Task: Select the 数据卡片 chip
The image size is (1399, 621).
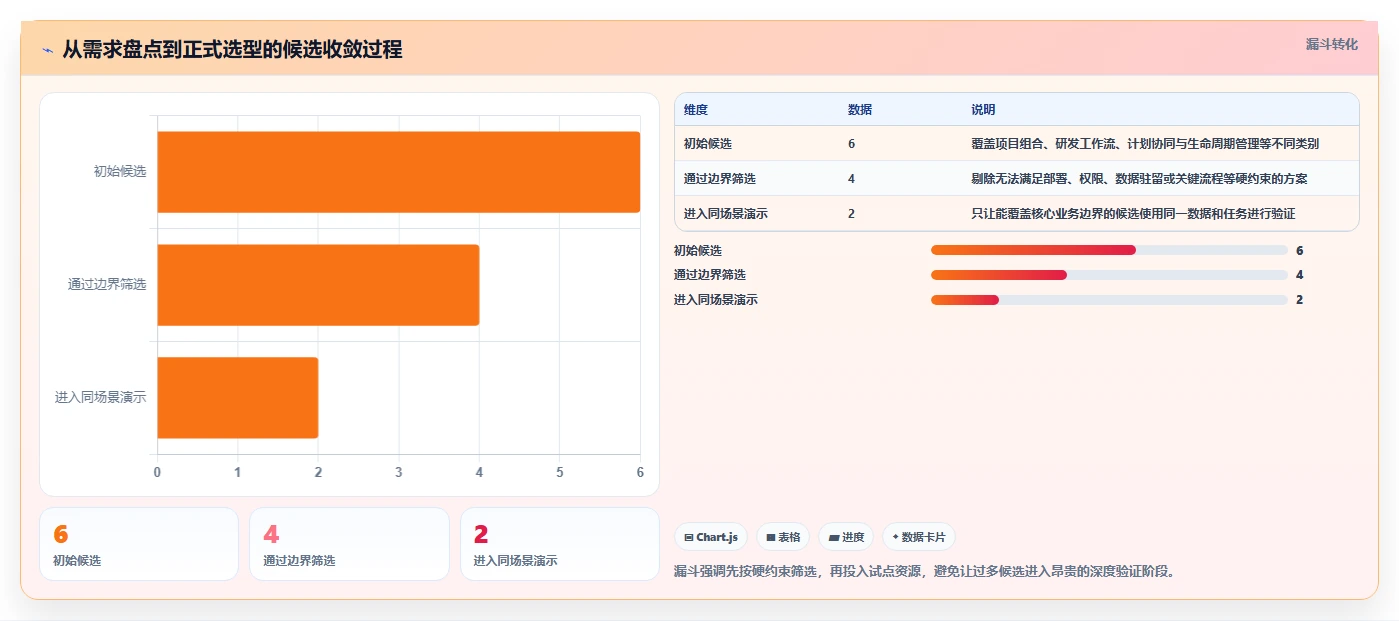Action: (919, 537)
